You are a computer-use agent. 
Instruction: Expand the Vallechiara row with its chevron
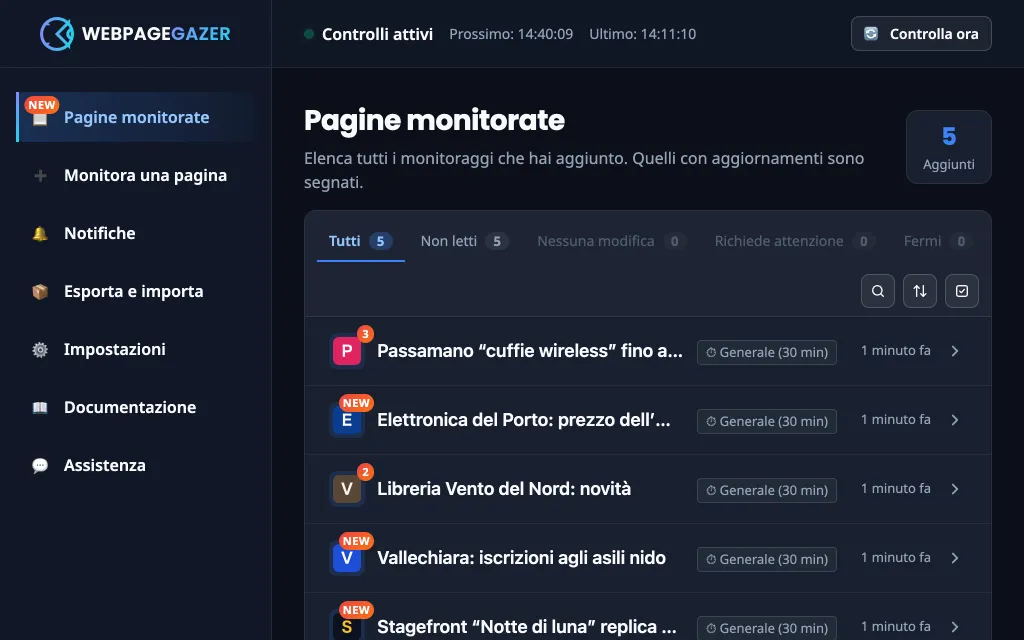tap(955, 558)
